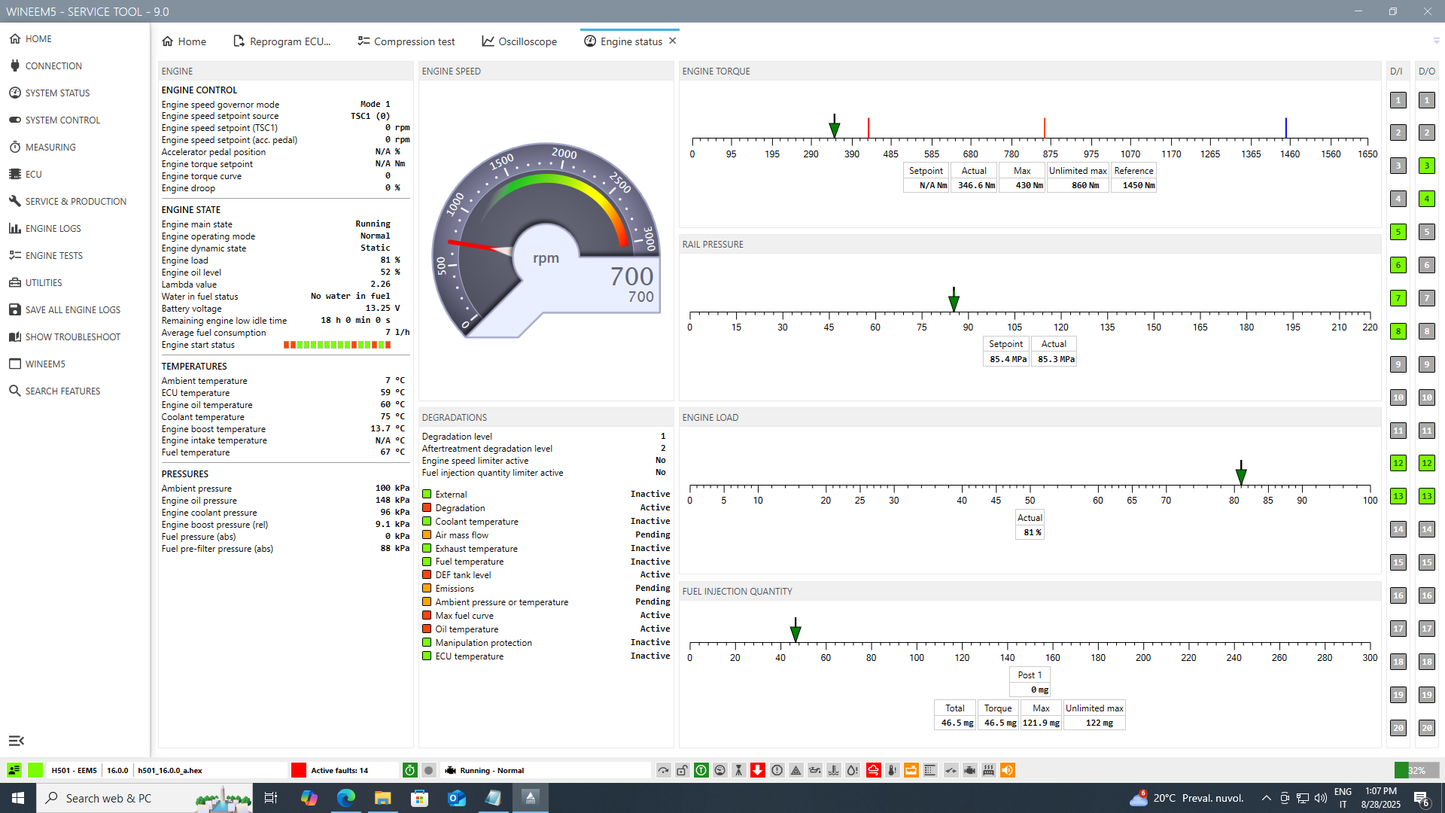Viewport: 1445px width, 813px height.
Task: Open Show Troubleshoot
Action: pyautogui.click(x=69, y=336)
